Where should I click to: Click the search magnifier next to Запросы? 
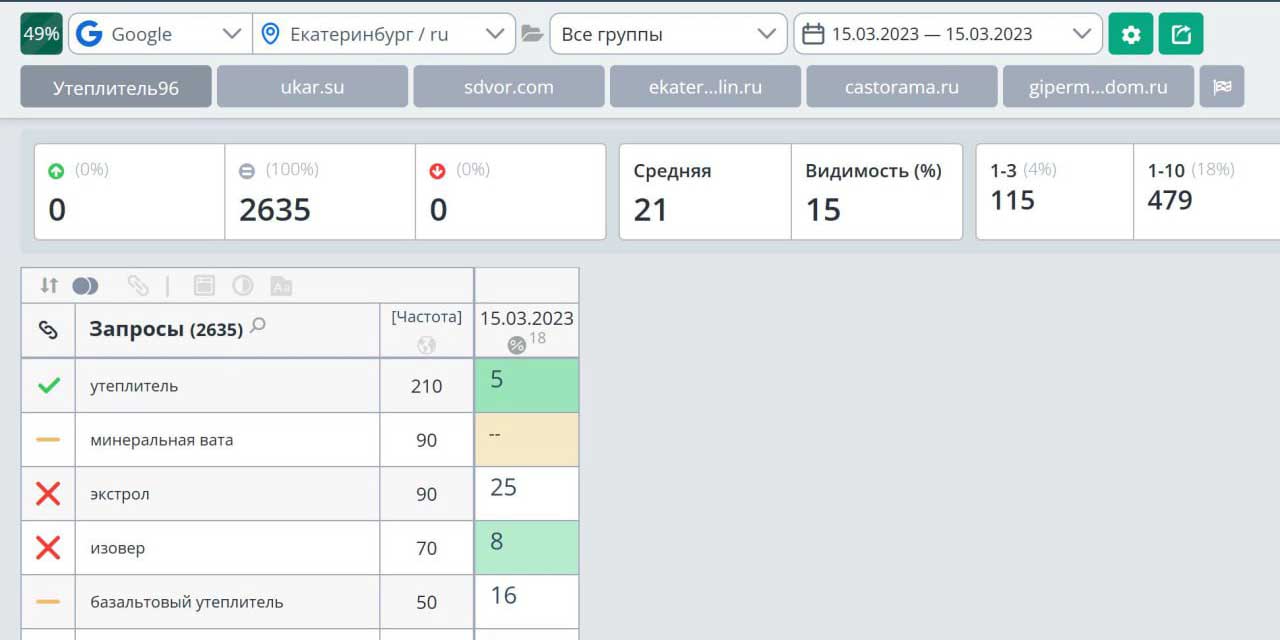[x=258, y=325]
